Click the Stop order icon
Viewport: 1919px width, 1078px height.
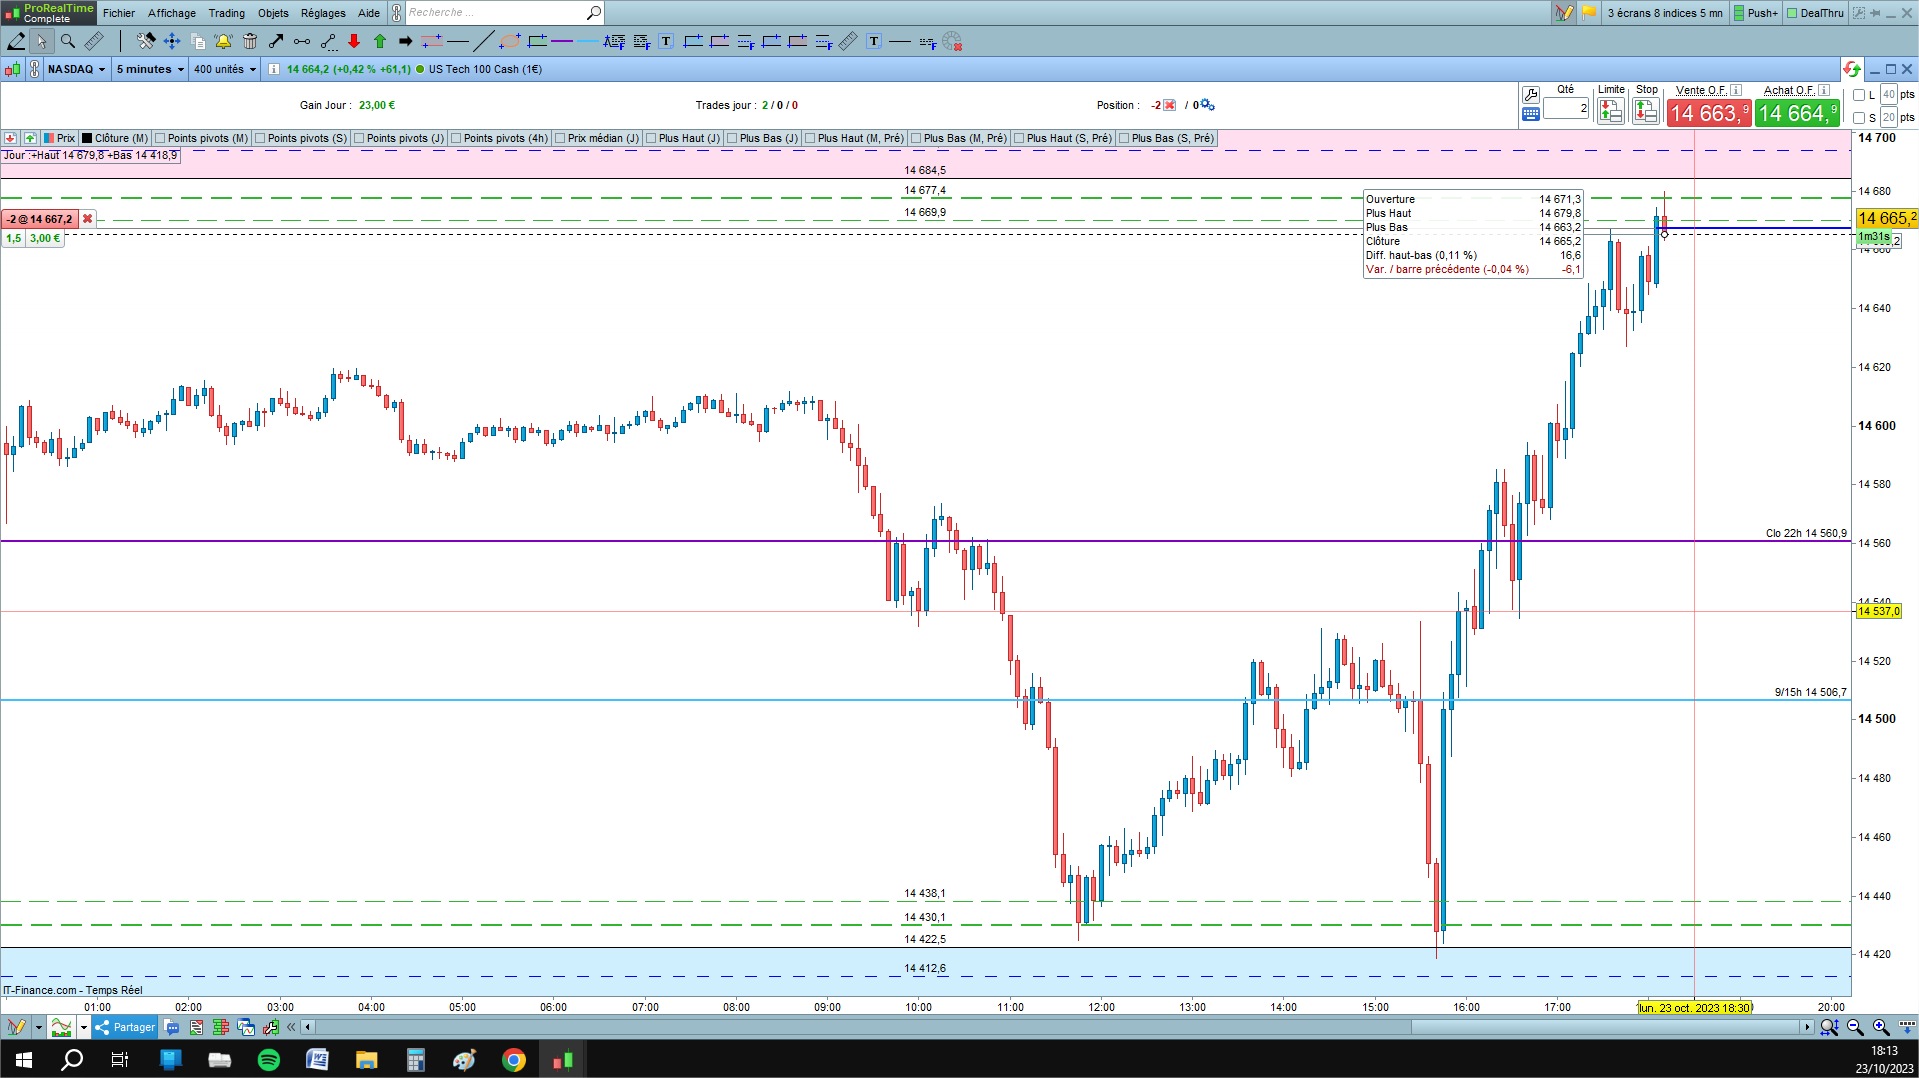click(1645, 111)
